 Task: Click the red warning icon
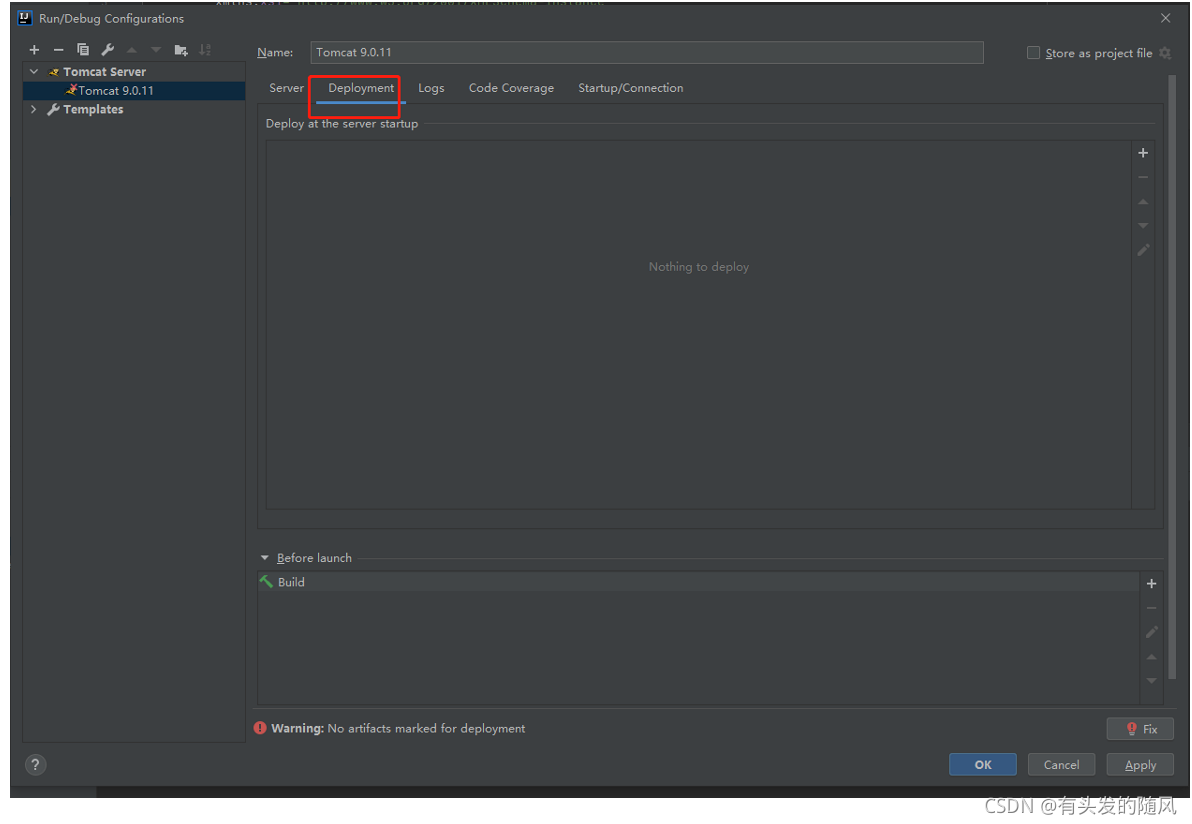pyautogui.click(x=260, y=728)
